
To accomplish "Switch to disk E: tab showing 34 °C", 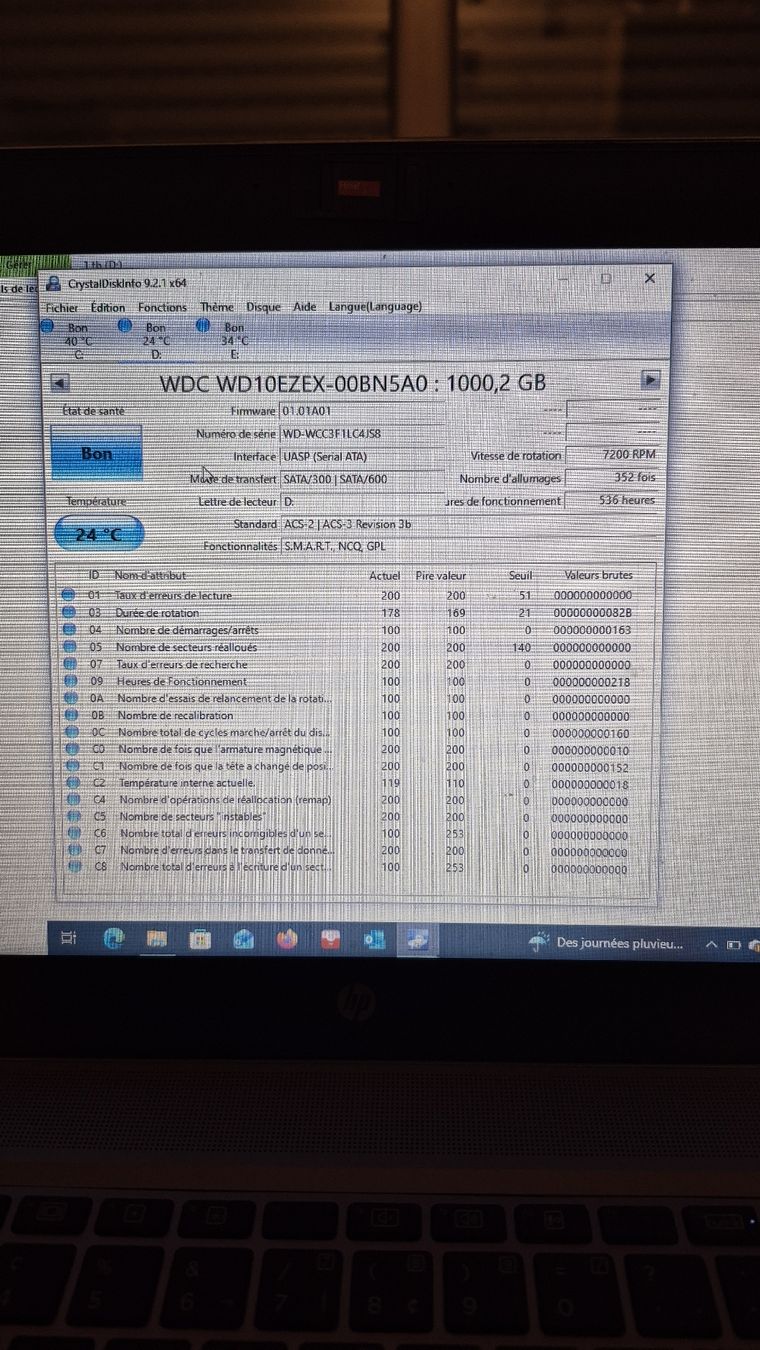I will click(233, 339).
